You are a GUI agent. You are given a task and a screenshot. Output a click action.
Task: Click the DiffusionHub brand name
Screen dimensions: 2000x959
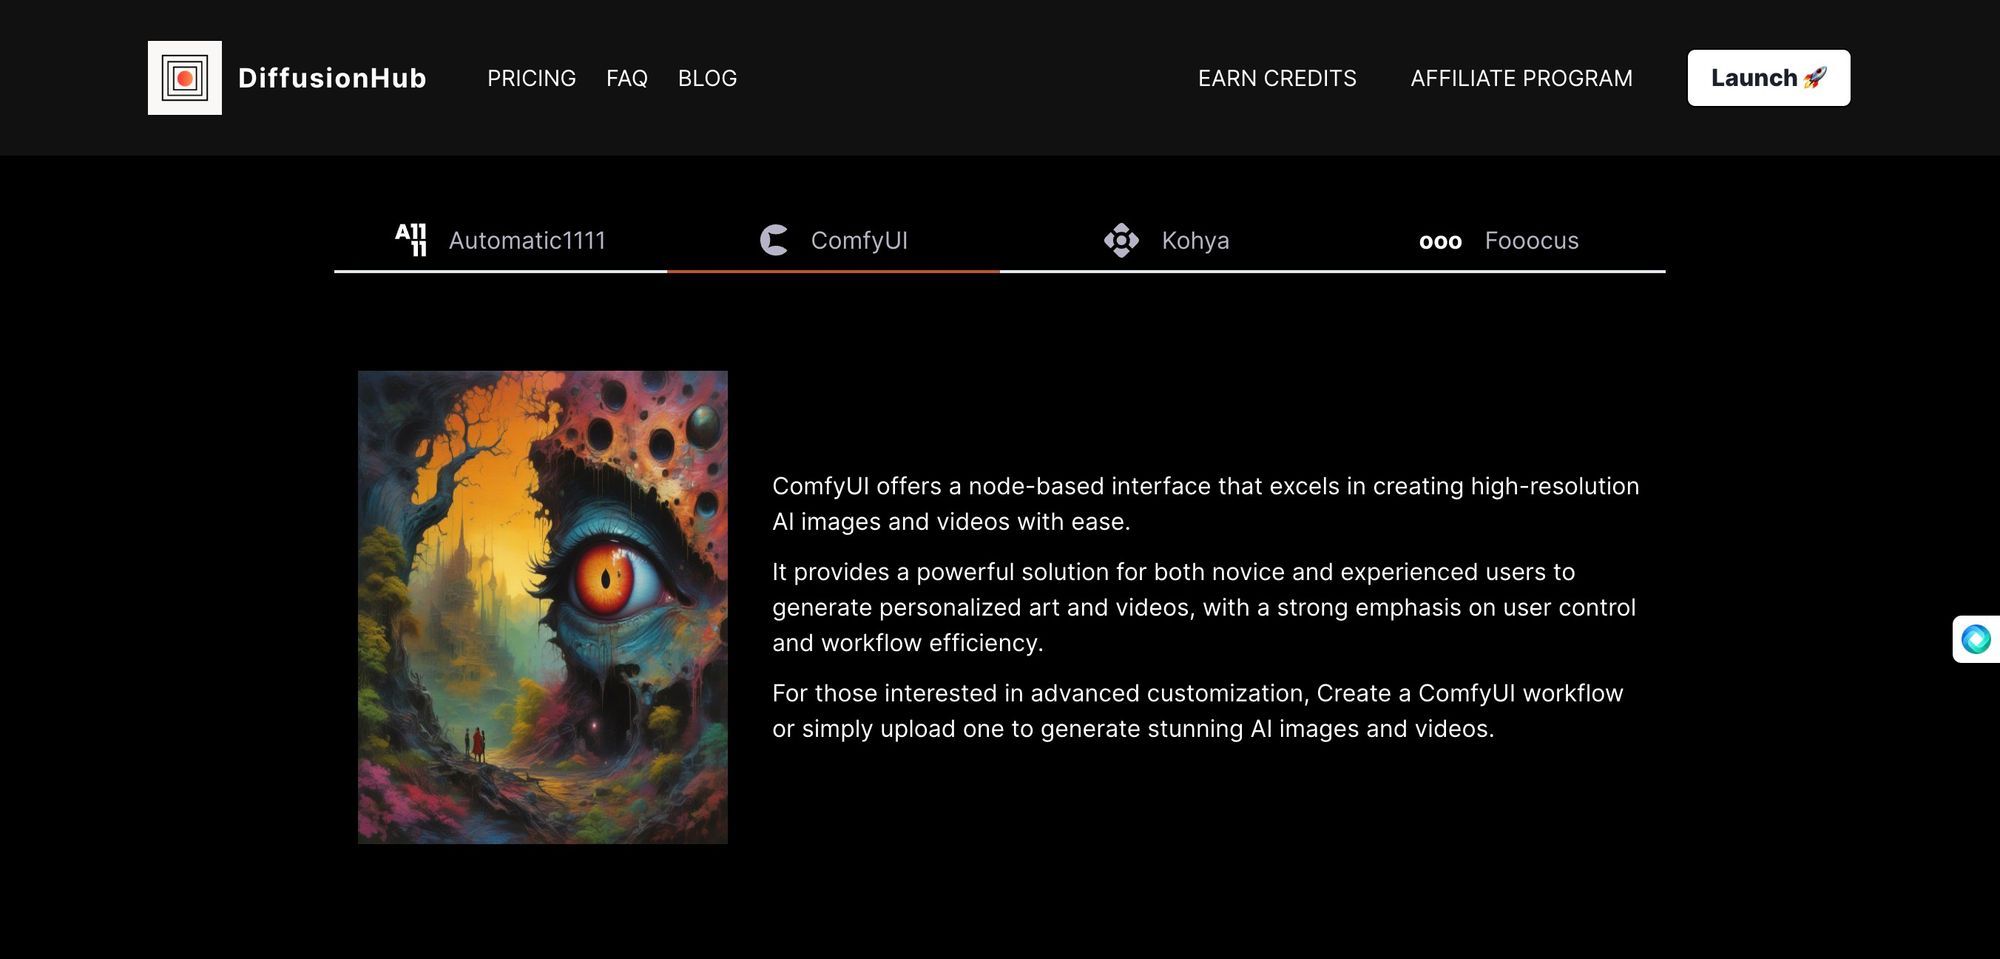pyautogui.click(x=332, y=78)
